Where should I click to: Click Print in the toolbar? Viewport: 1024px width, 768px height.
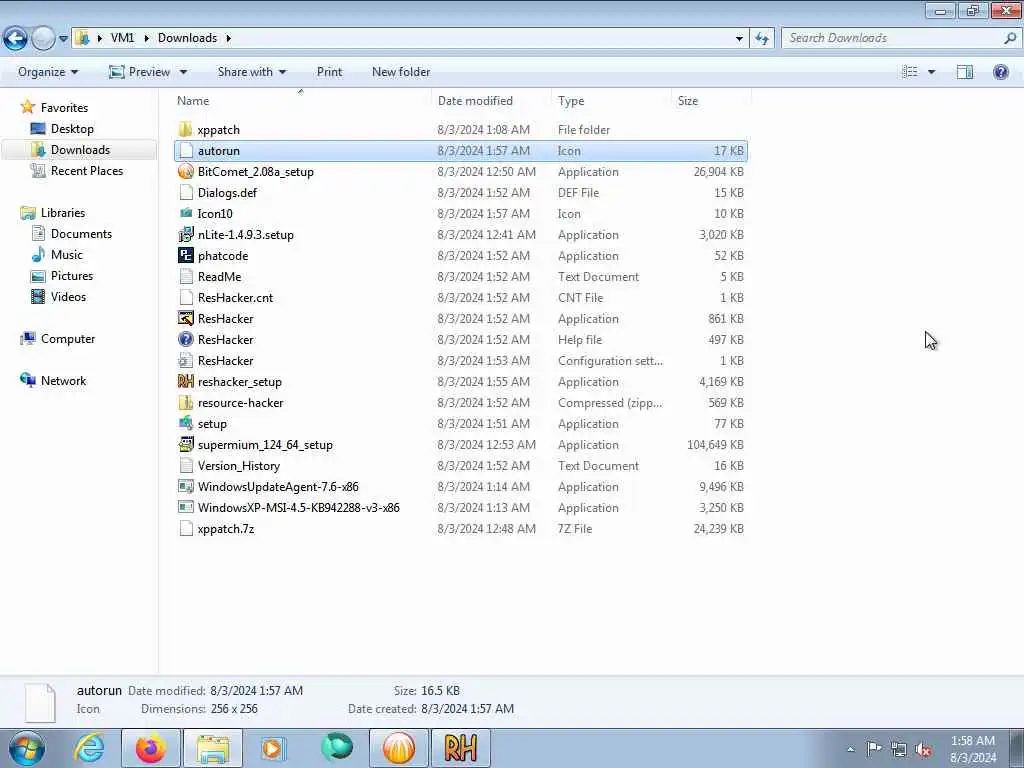pos(329,72)
